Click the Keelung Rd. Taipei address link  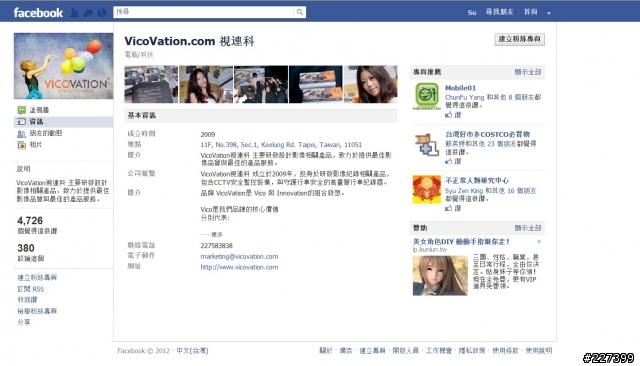pos(281,144)
